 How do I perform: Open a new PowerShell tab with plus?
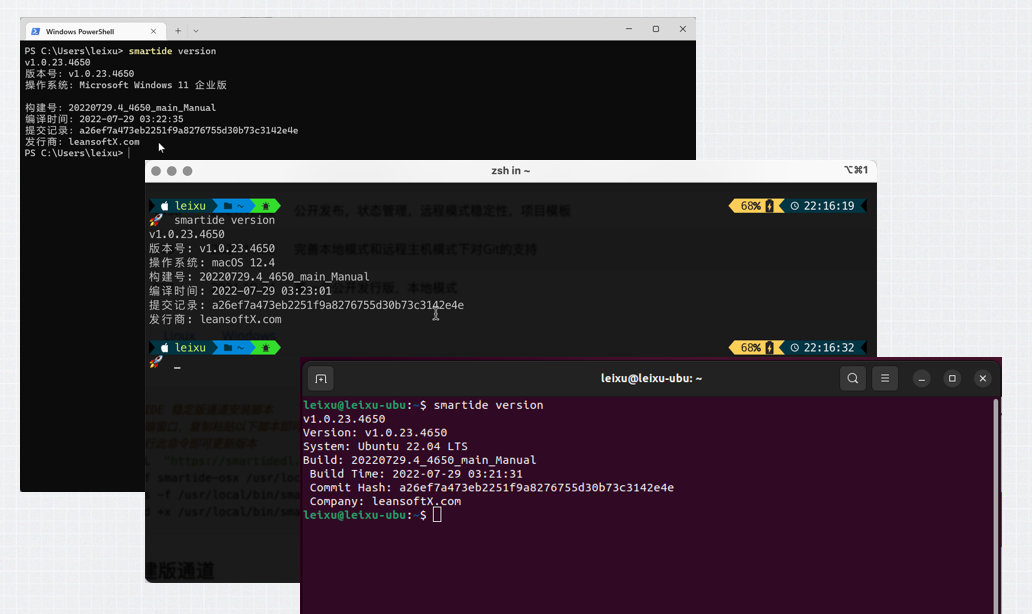[x=178, y=31]
